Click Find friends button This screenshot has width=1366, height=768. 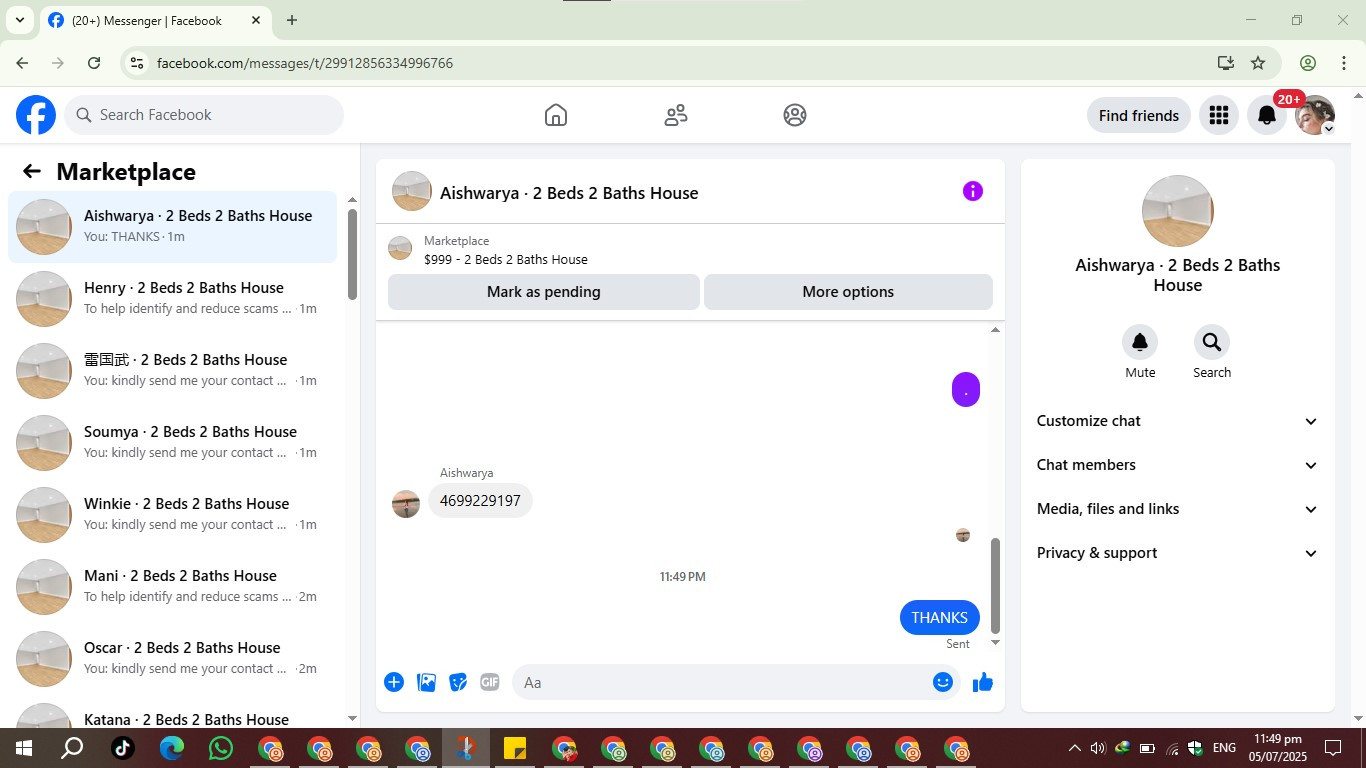click(1139, 115)
